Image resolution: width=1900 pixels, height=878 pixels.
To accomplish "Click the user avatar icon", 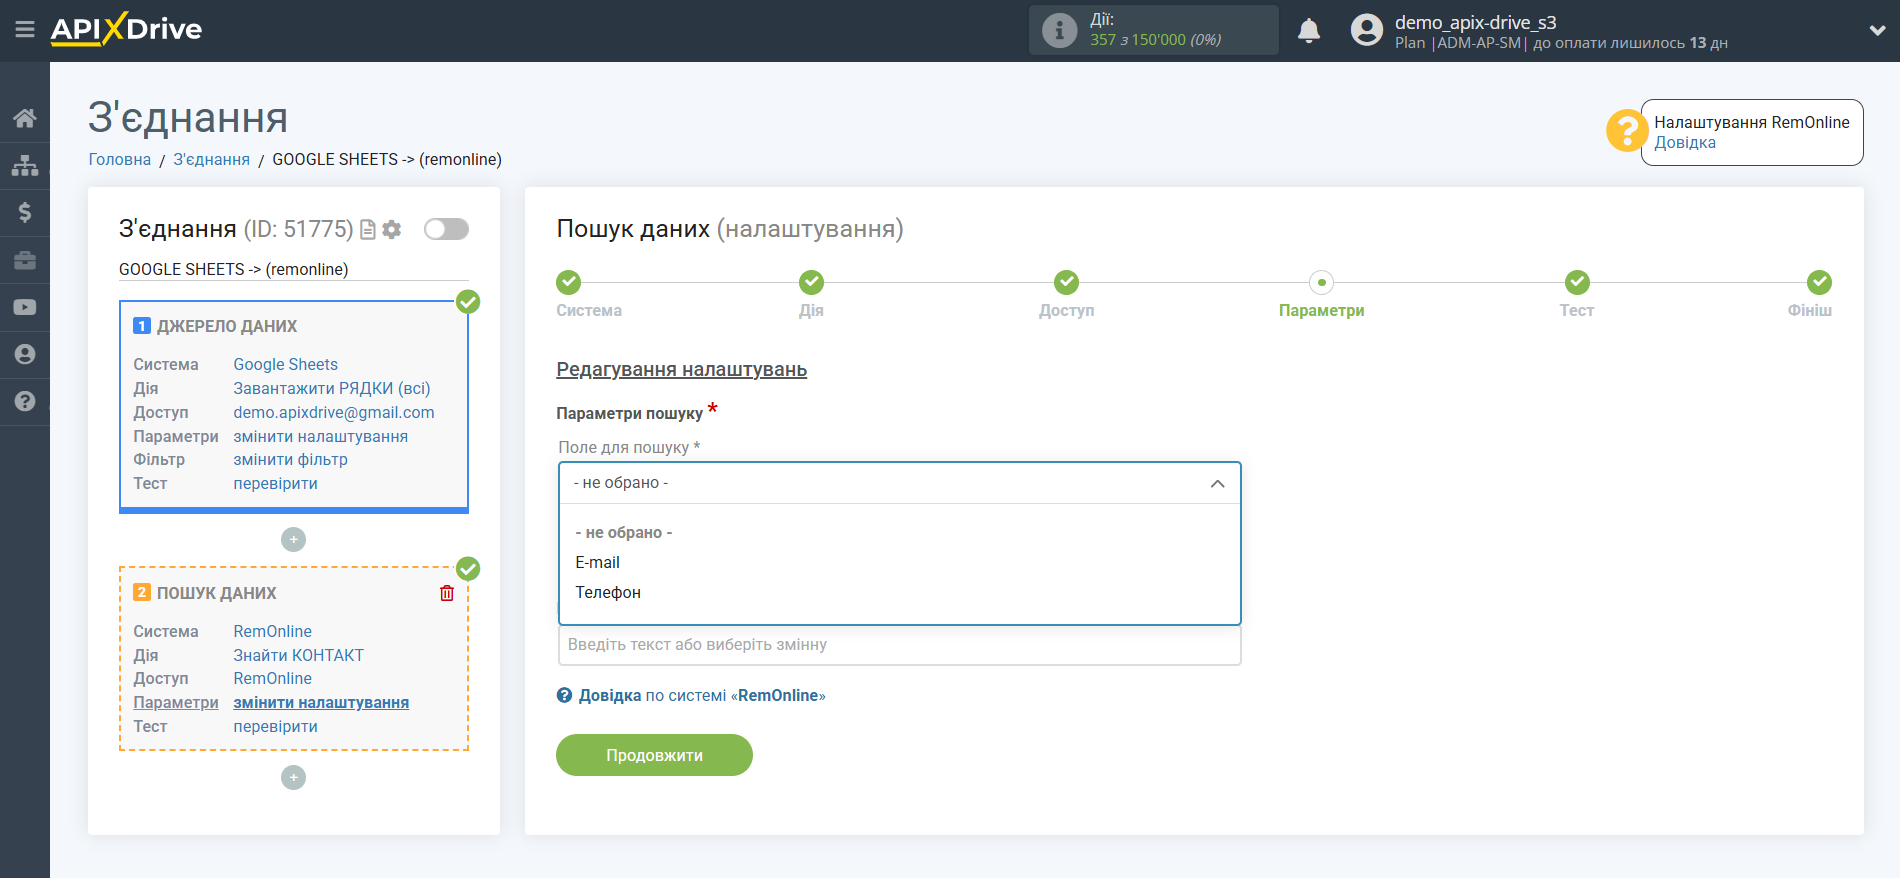I will 1366,30.
